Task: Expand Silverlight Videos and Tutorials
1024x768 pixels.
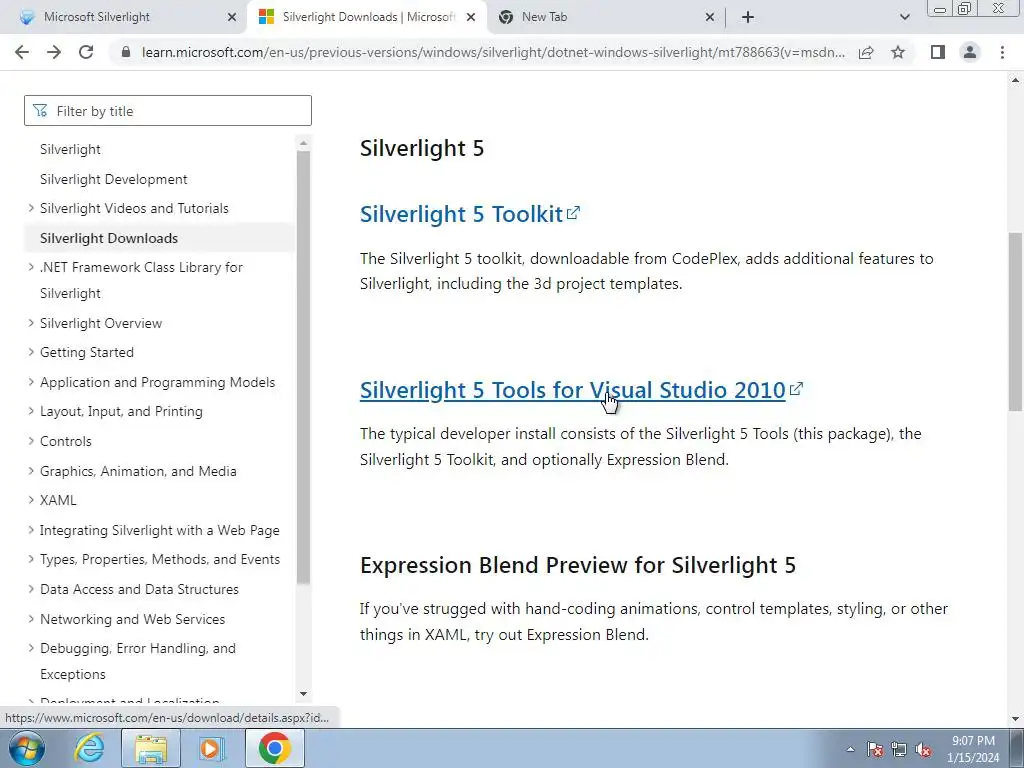Action: tap(31, 208)
